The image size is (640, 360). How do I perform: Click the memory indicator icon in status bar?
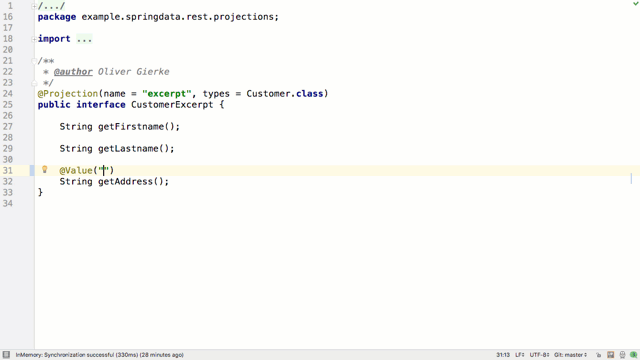click(x=611, y=355)
